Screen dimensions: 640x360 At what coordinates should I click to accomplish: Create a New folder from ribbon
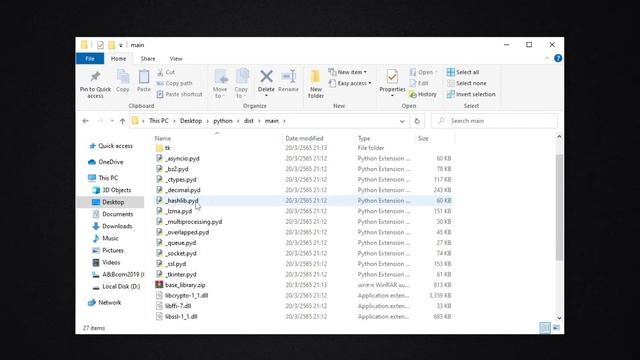(316, 84)
